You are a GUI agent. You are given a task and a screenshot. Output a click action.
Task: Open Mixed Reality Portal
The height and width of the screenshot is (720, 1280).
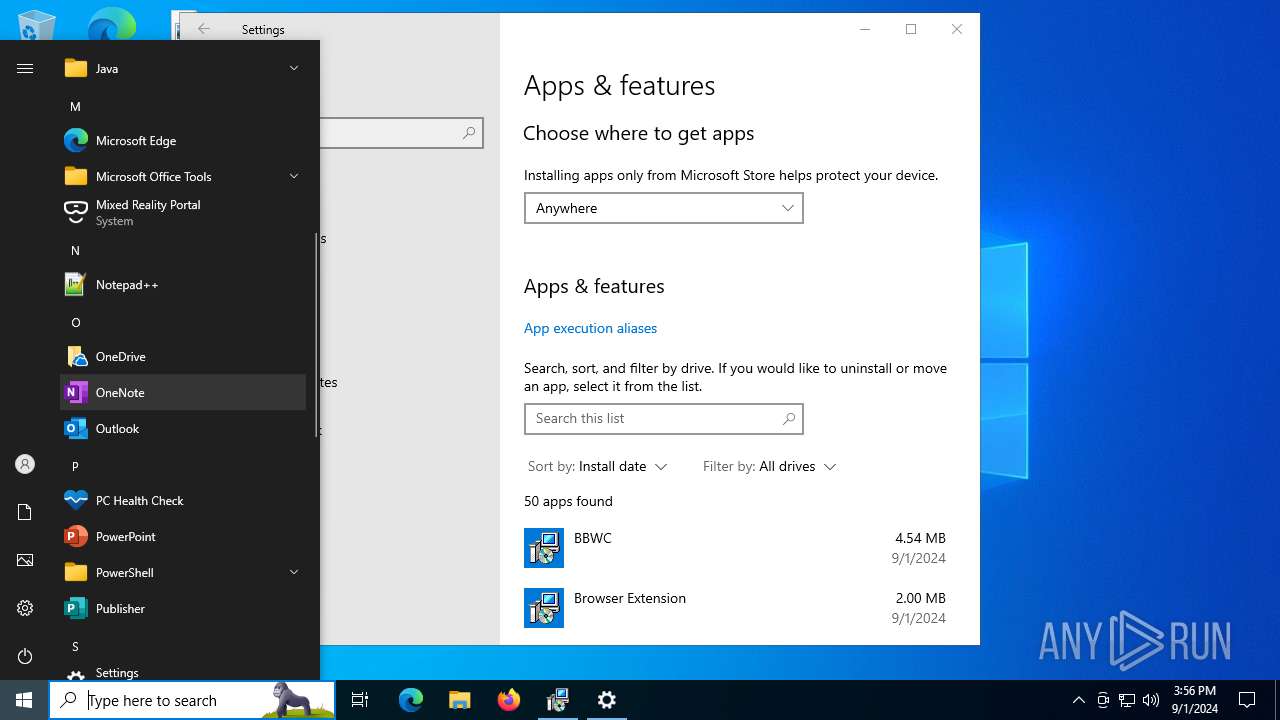pyautogui.click(x=183, y=213)
